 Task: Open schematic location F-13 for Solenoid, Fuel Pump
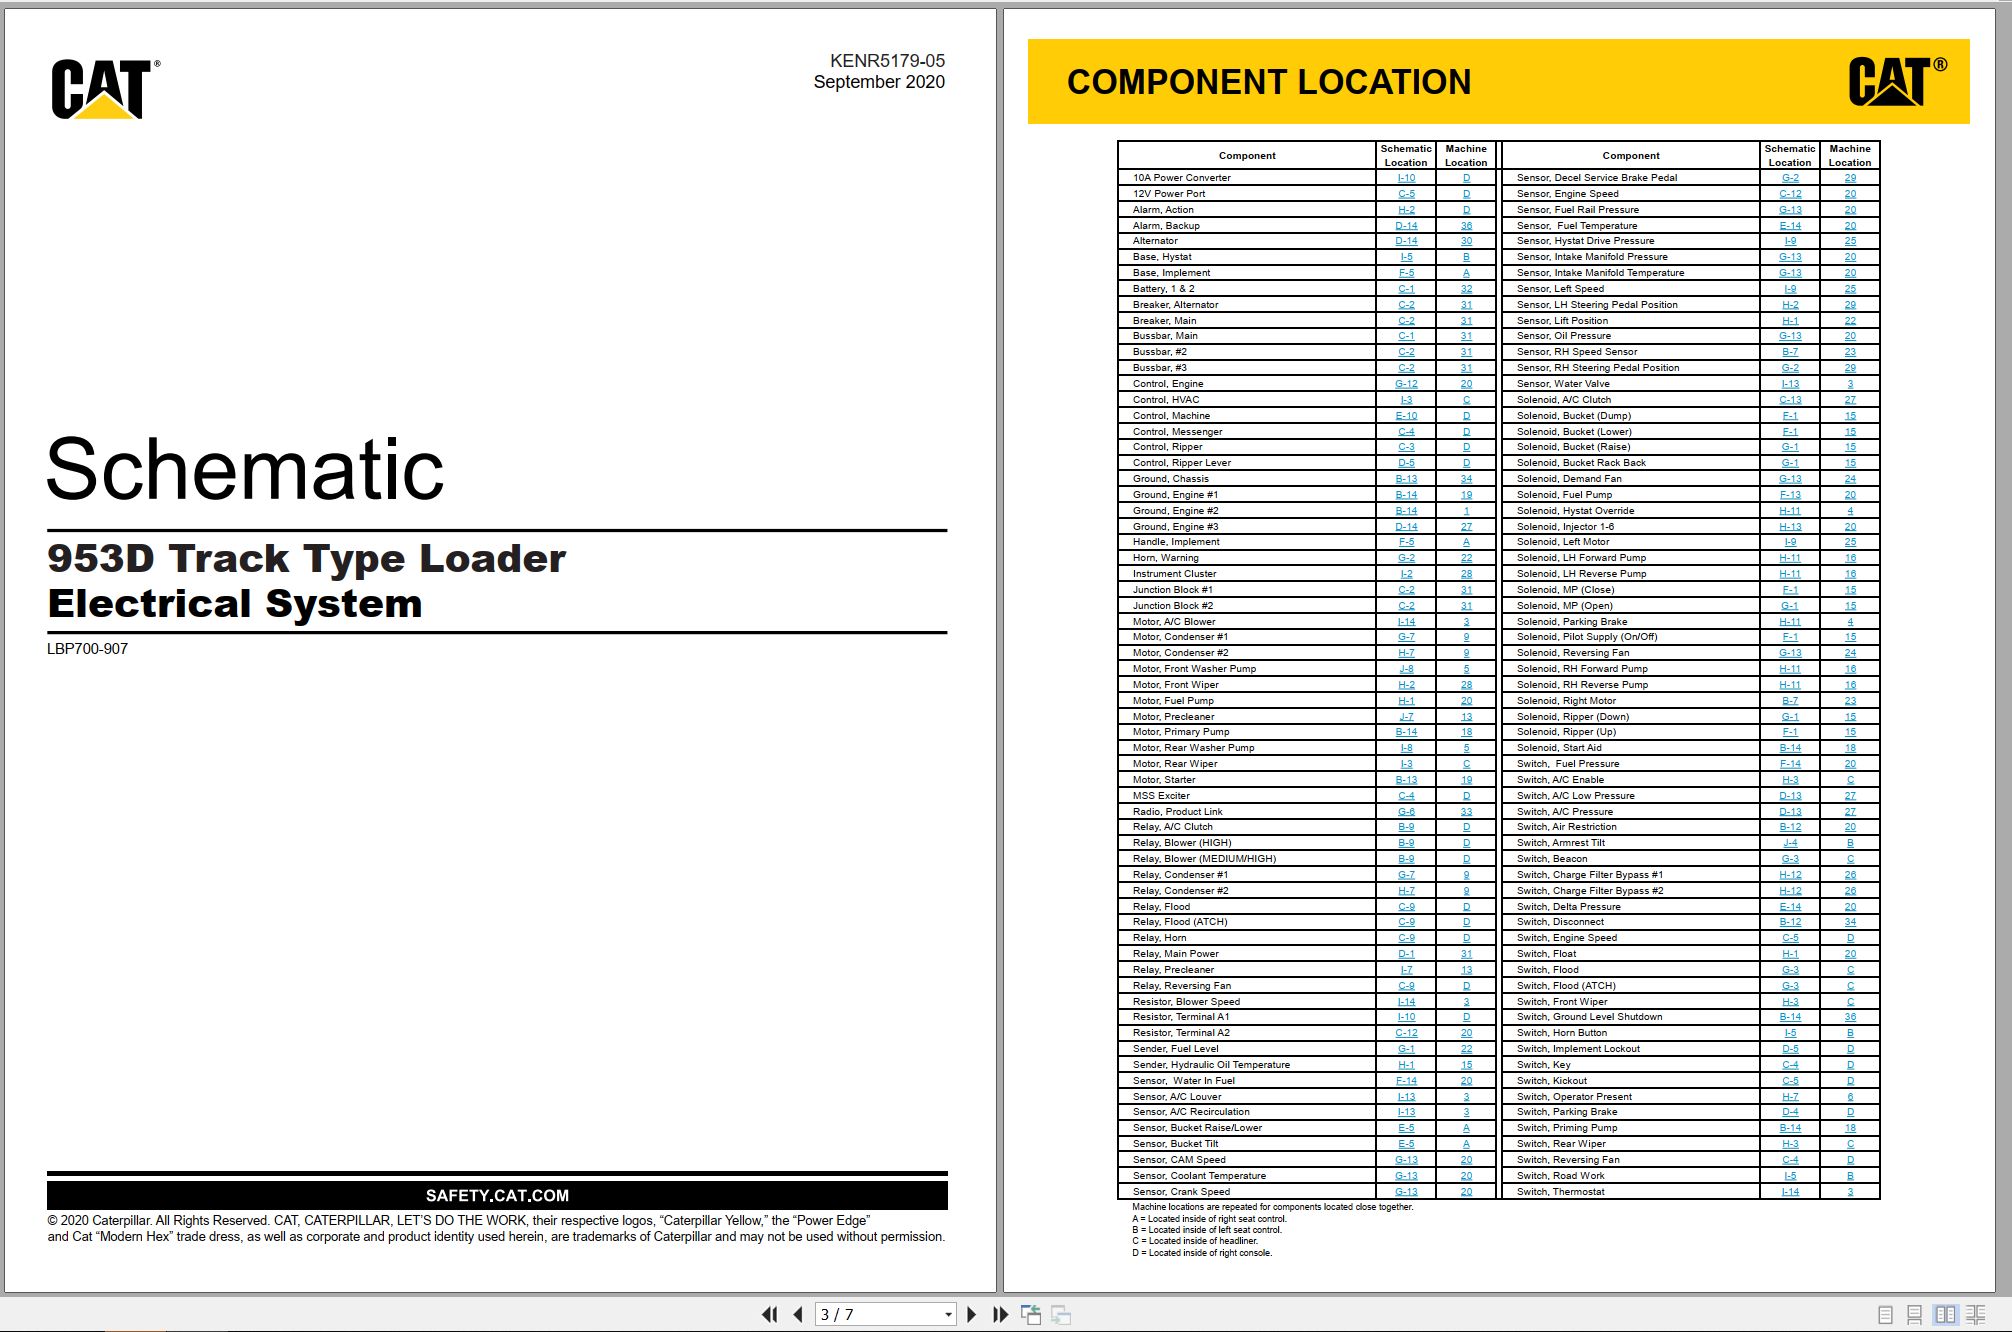click(x=1790, y=495)
